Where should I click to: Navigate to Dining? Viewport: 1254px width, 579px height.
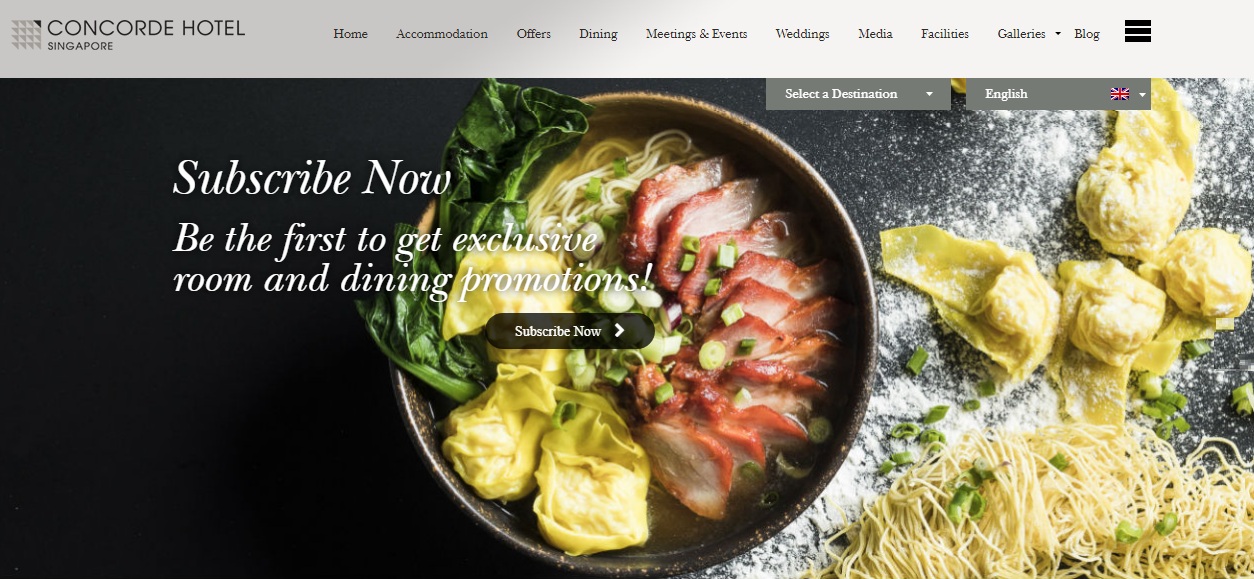(598, 34)
